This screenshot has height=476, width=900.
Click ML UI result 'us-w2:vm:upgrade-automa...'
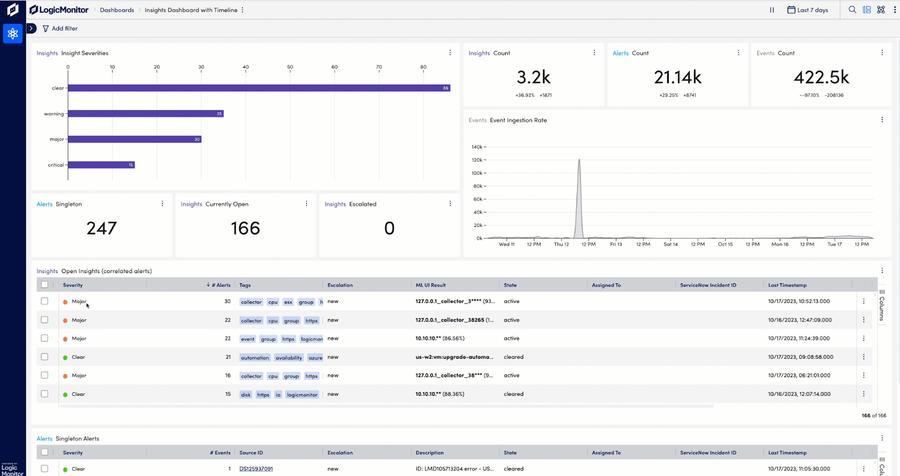pos(454,357)
